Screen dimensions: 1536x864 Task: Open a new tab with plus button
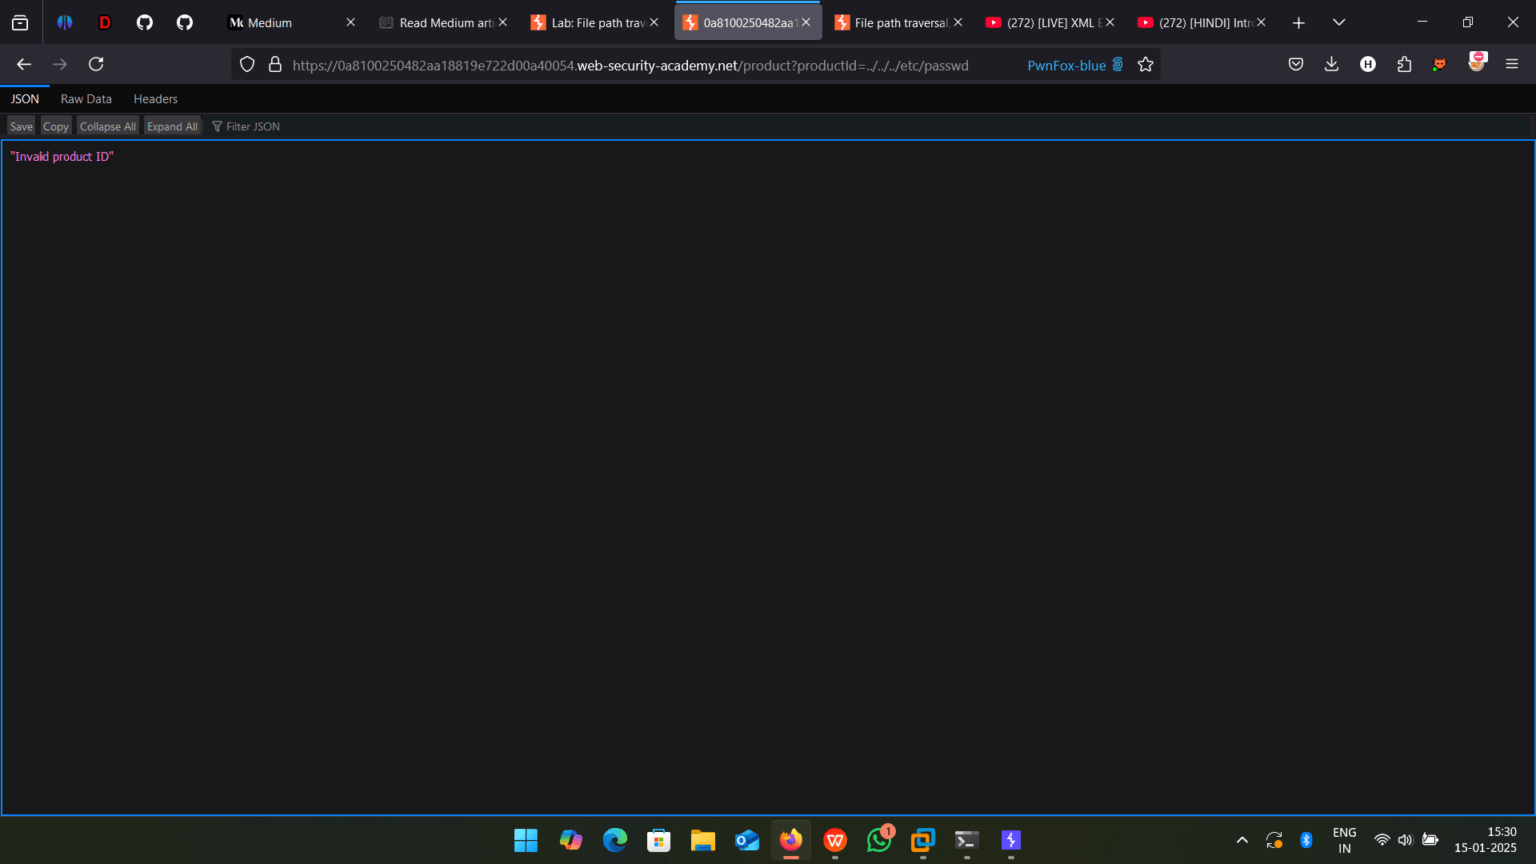point(1298,22)
